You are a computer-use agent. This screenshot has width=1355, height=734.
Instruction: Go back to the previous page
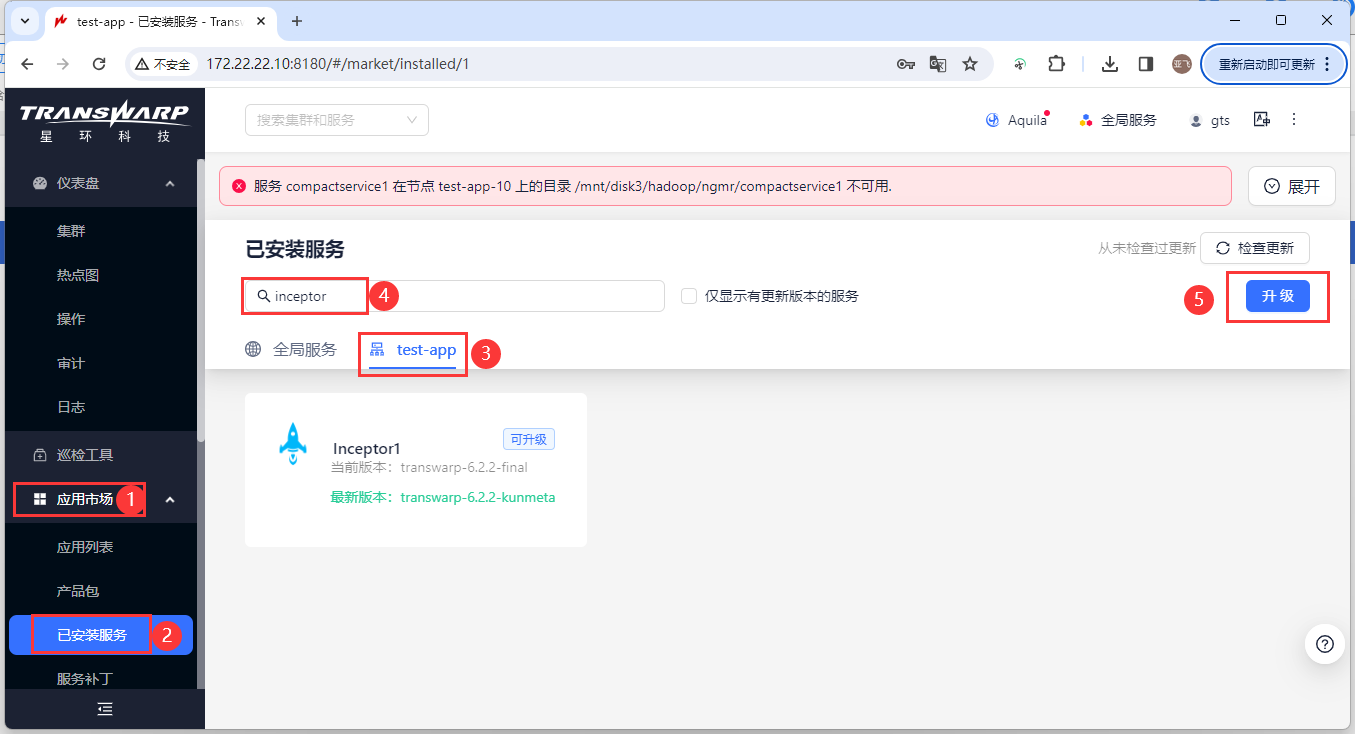coord(27,64)
